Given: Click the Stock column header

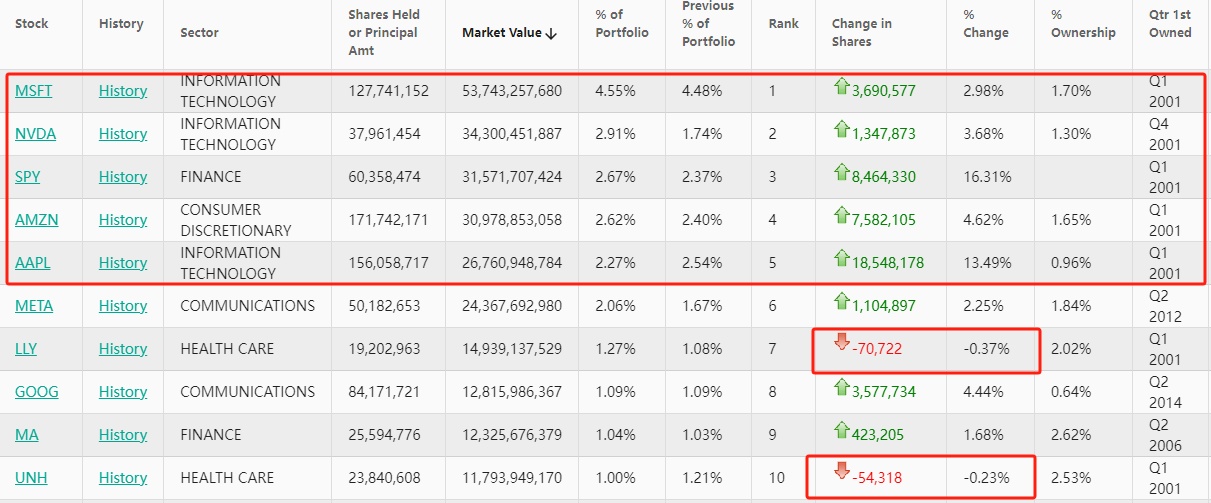Looking at the screenshot, I should (32, 23).
